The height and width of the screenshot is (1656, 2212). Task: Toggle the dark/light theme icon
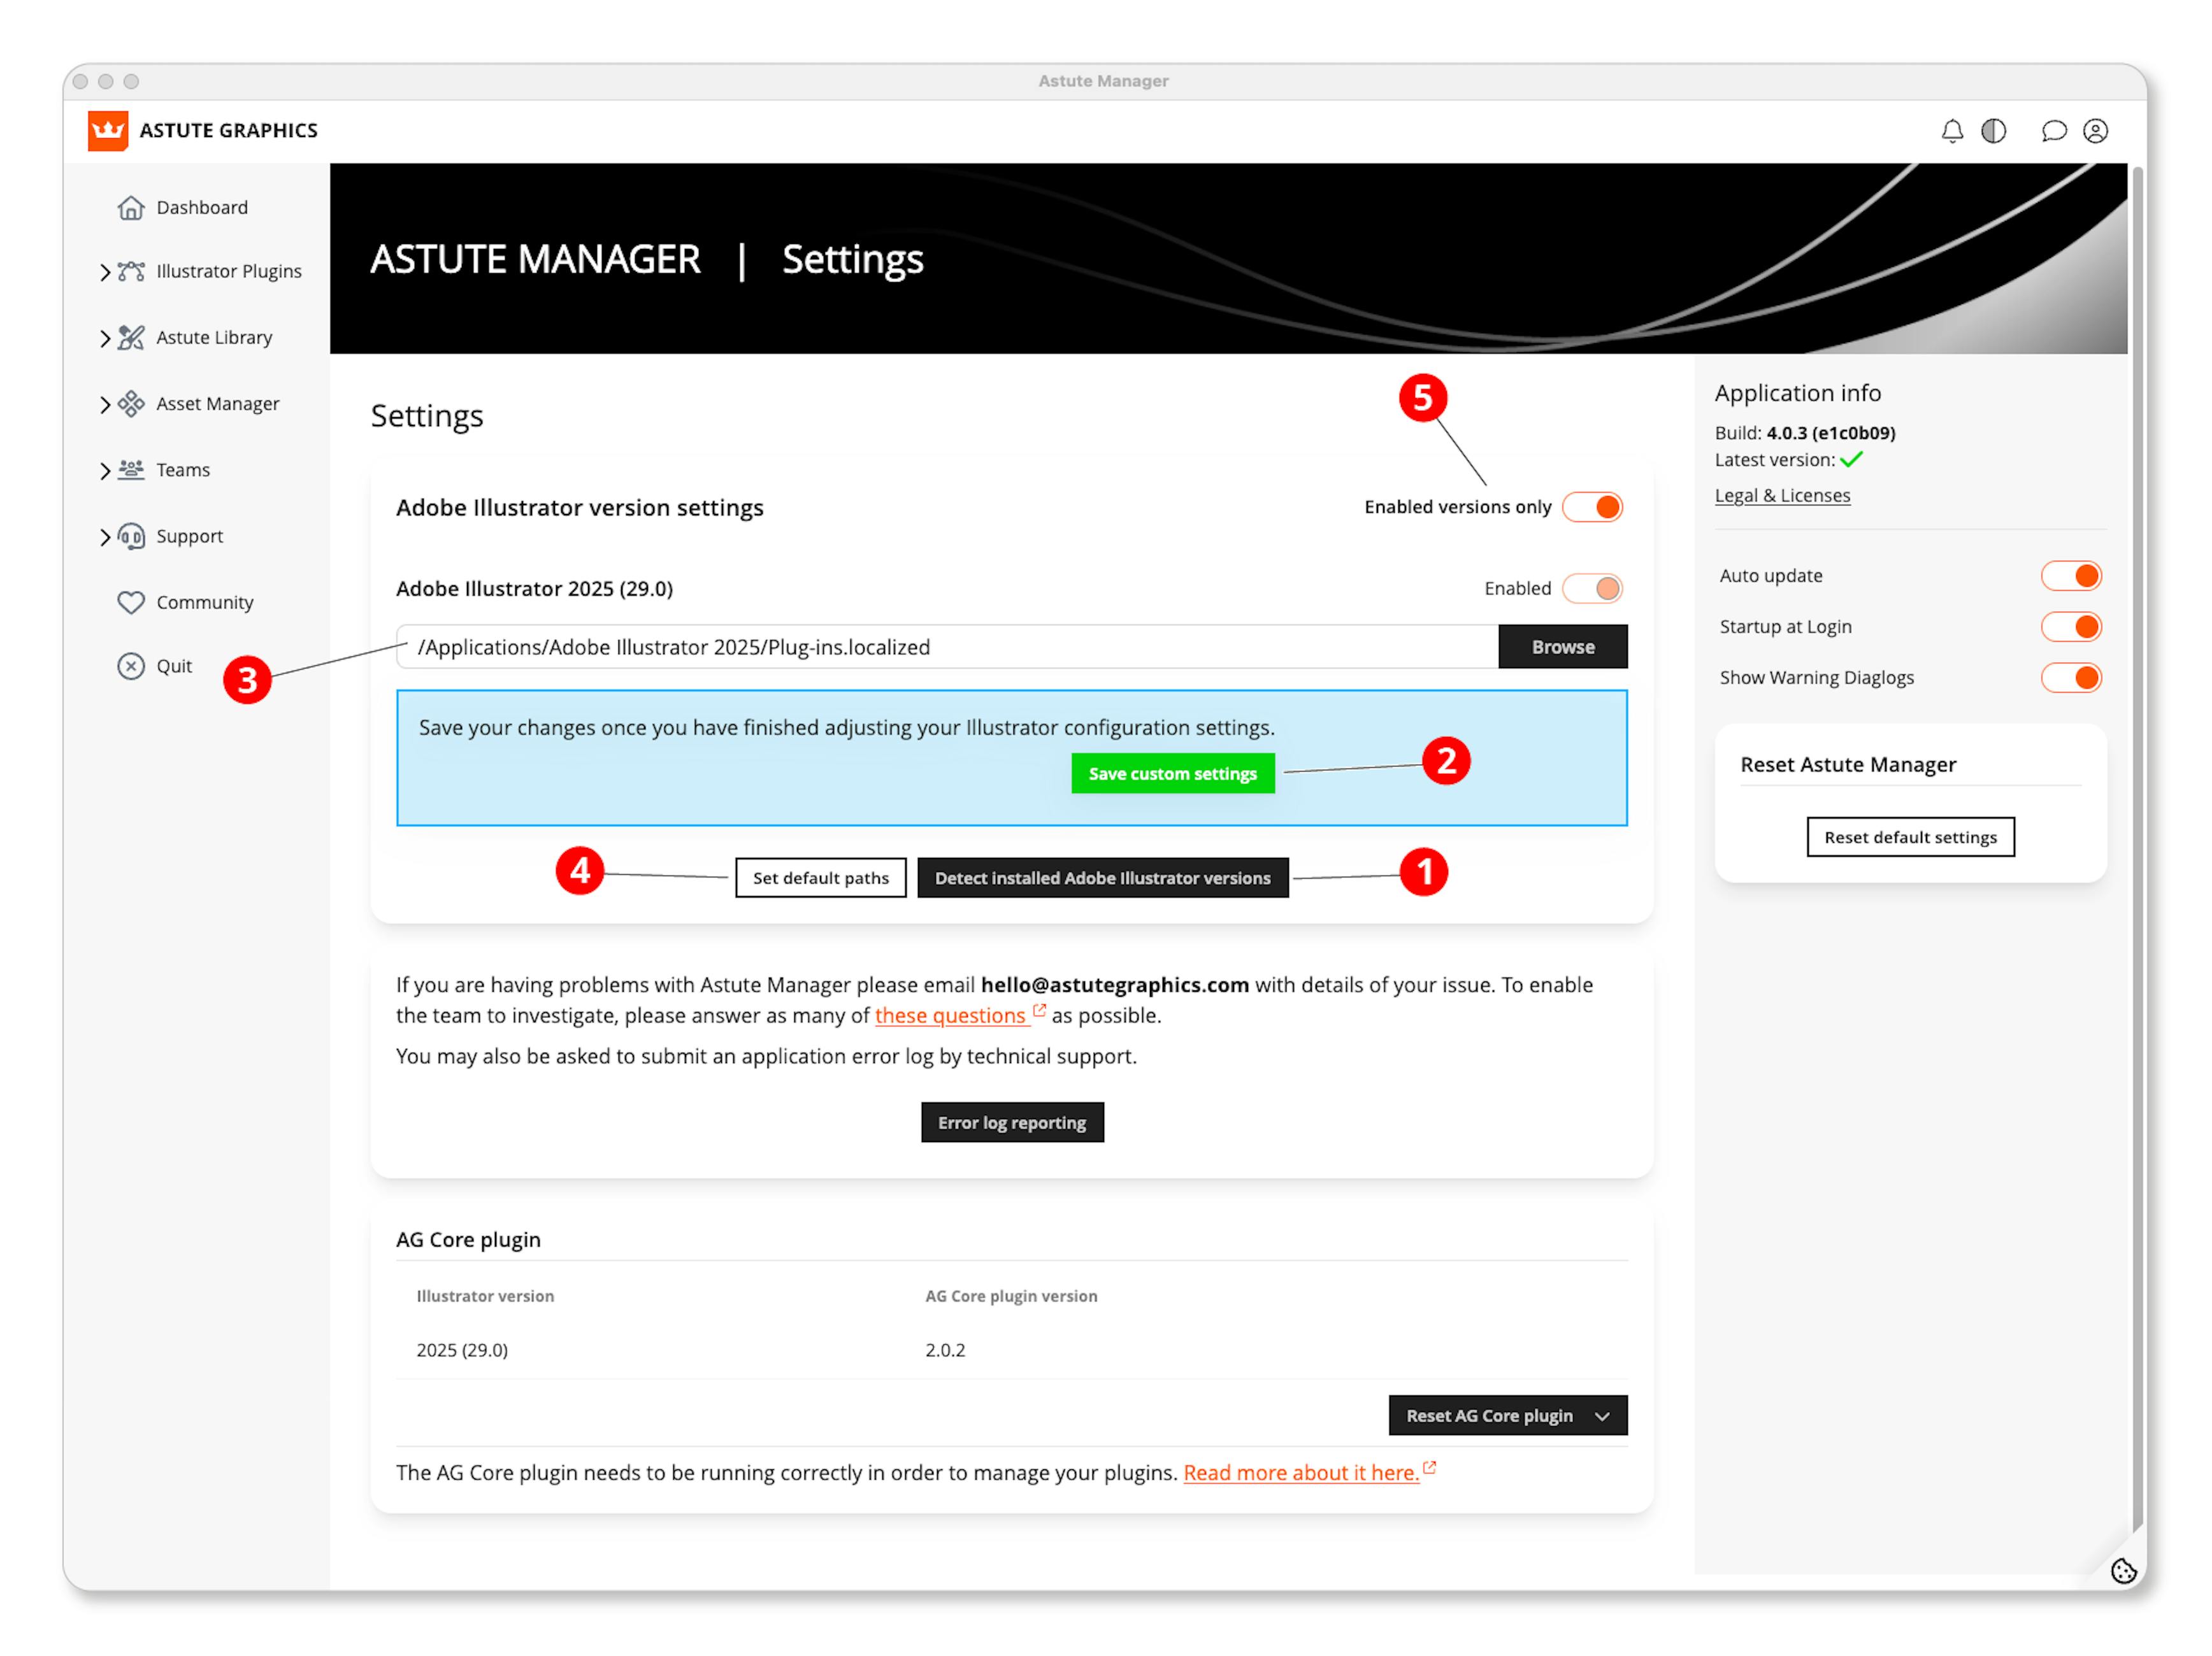[x=1994, y=131]
